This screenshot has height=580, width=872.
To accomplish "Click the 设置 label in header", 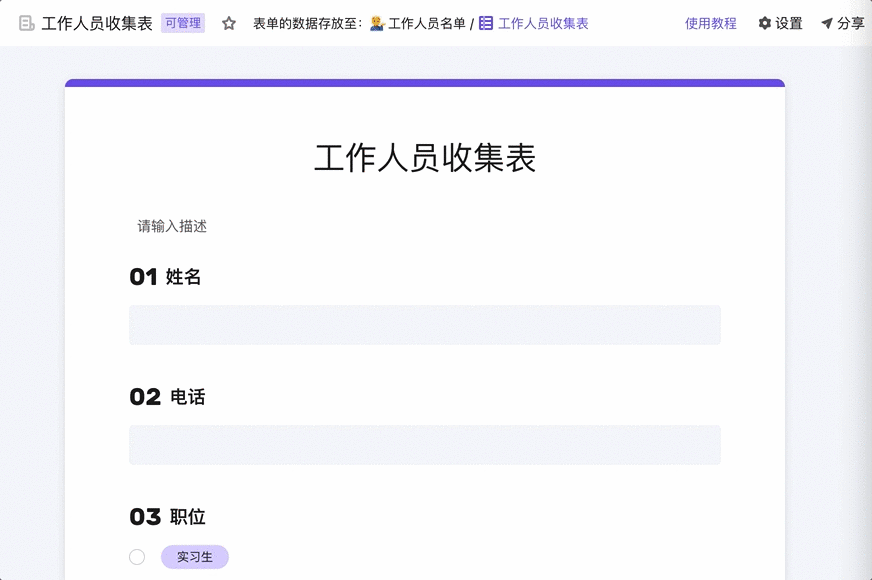I will click(789, 23).
